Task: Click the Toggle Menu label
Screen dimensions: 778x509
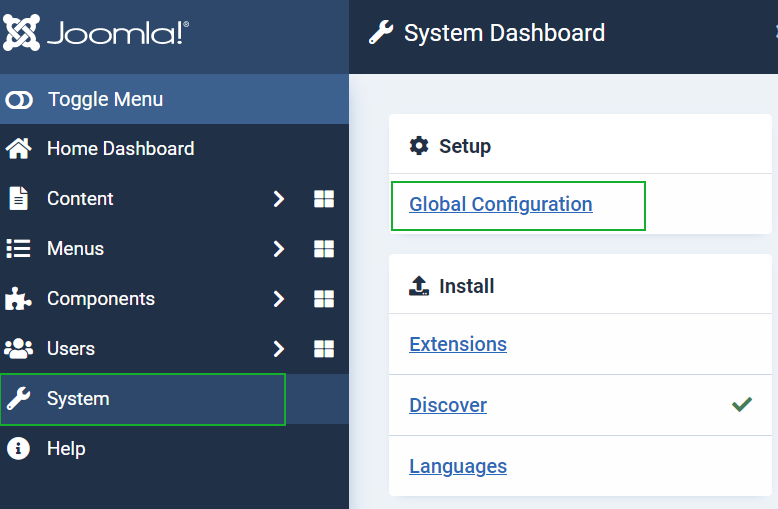Action: click(105, 99)
